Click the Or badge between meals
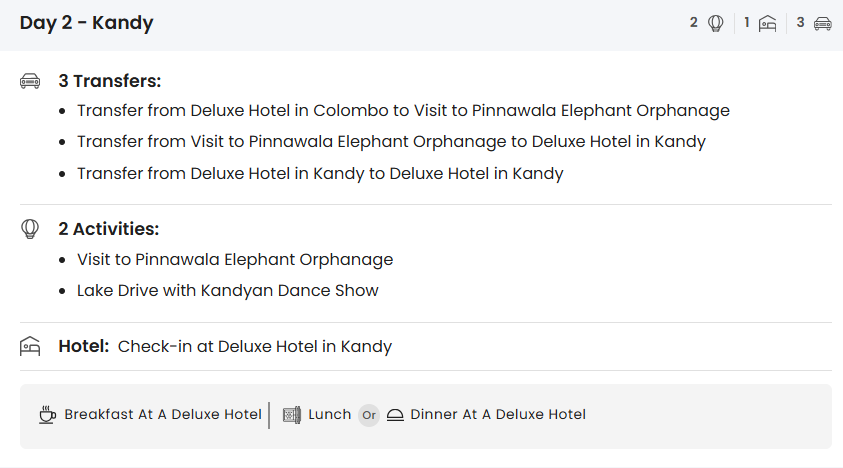 [369, 415]
